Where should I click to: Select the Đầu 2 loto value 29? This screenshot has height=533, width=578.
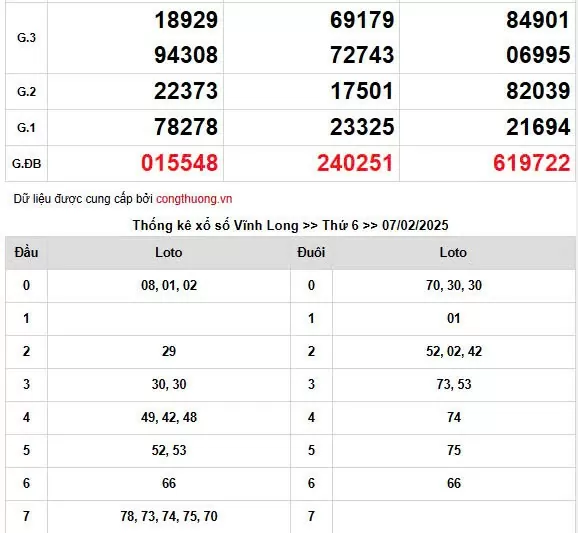point(169,351)
